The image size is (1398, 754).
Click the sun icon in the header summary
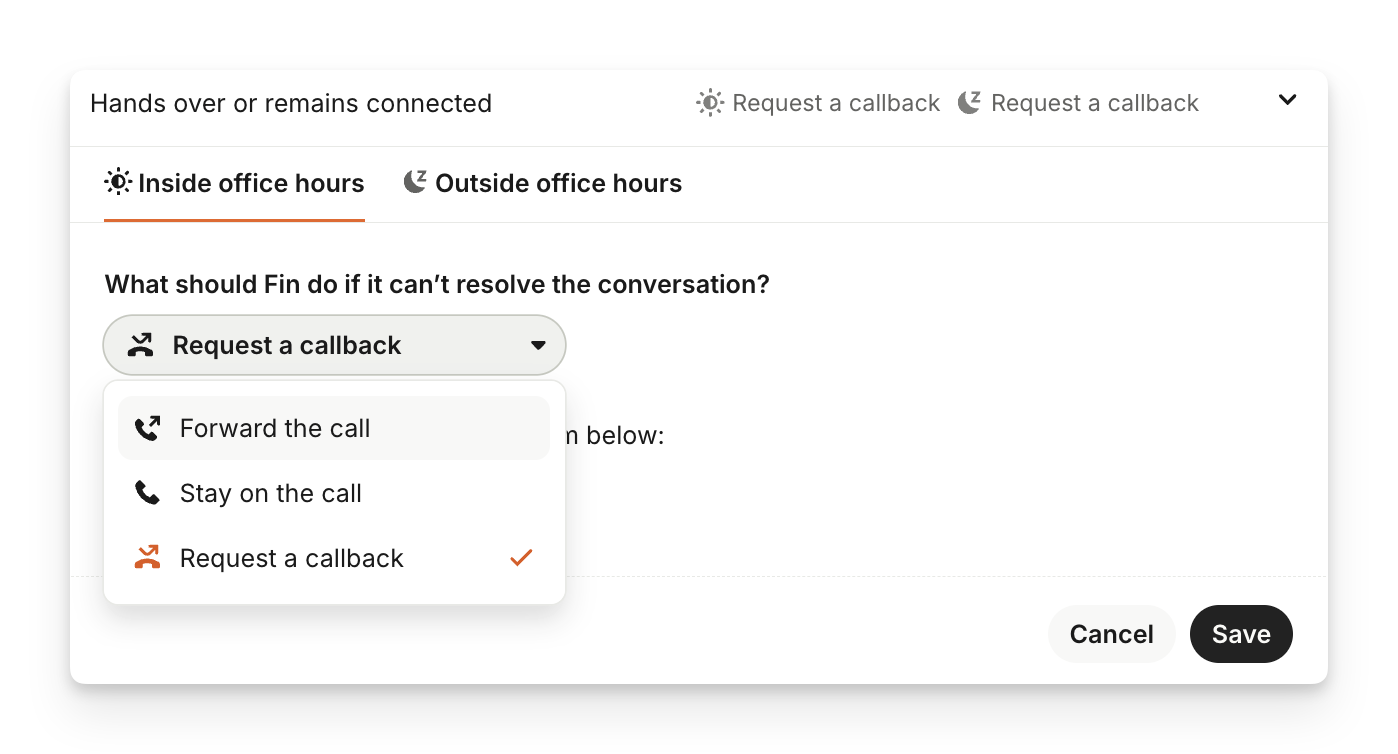(709, 103)
